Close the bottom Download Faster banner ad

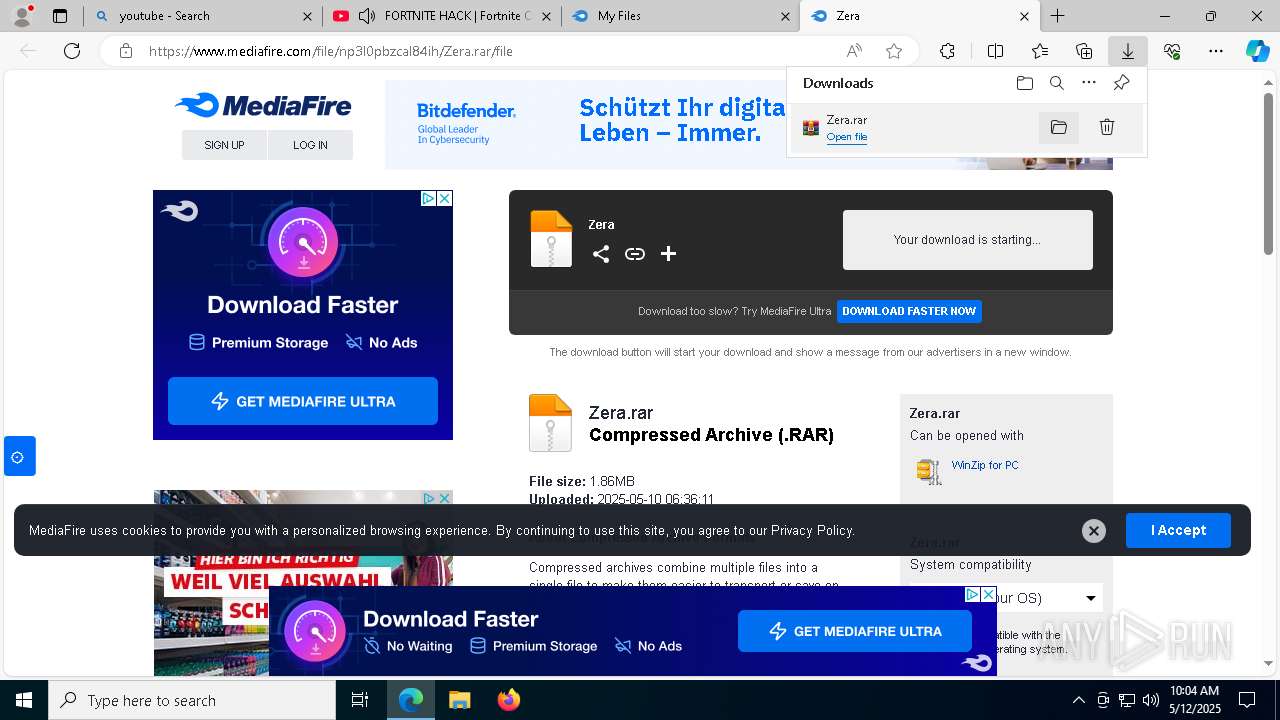pyautogui.click(x=988, y=595)
